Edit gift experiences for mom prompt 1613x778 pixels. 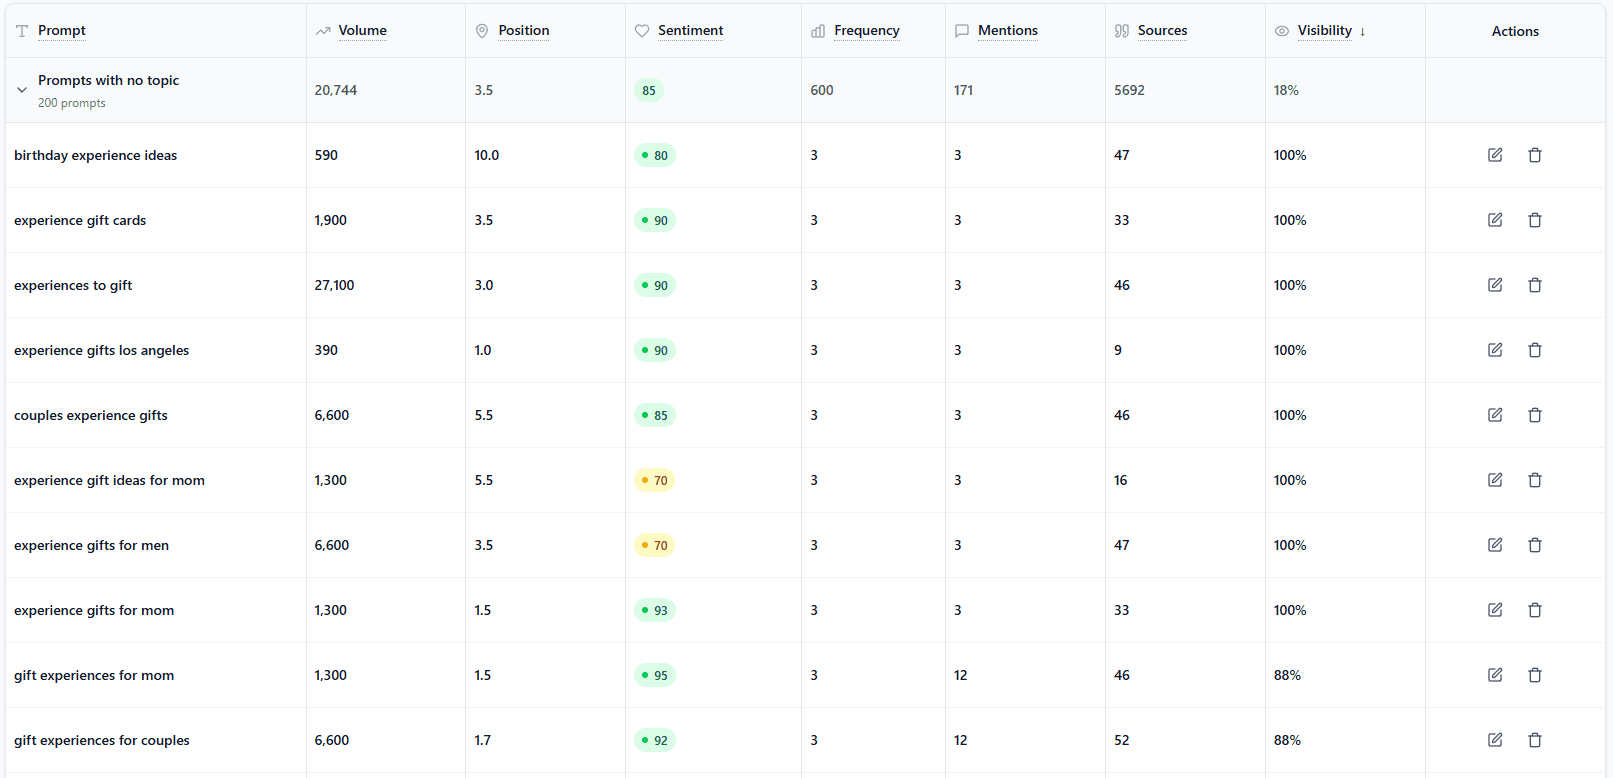[1495, 675]
